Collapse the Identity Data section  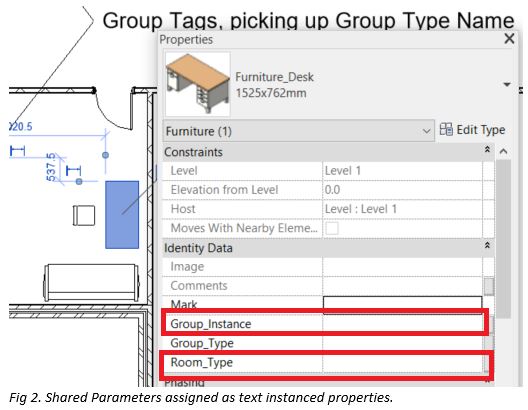[x=487, y=245]
